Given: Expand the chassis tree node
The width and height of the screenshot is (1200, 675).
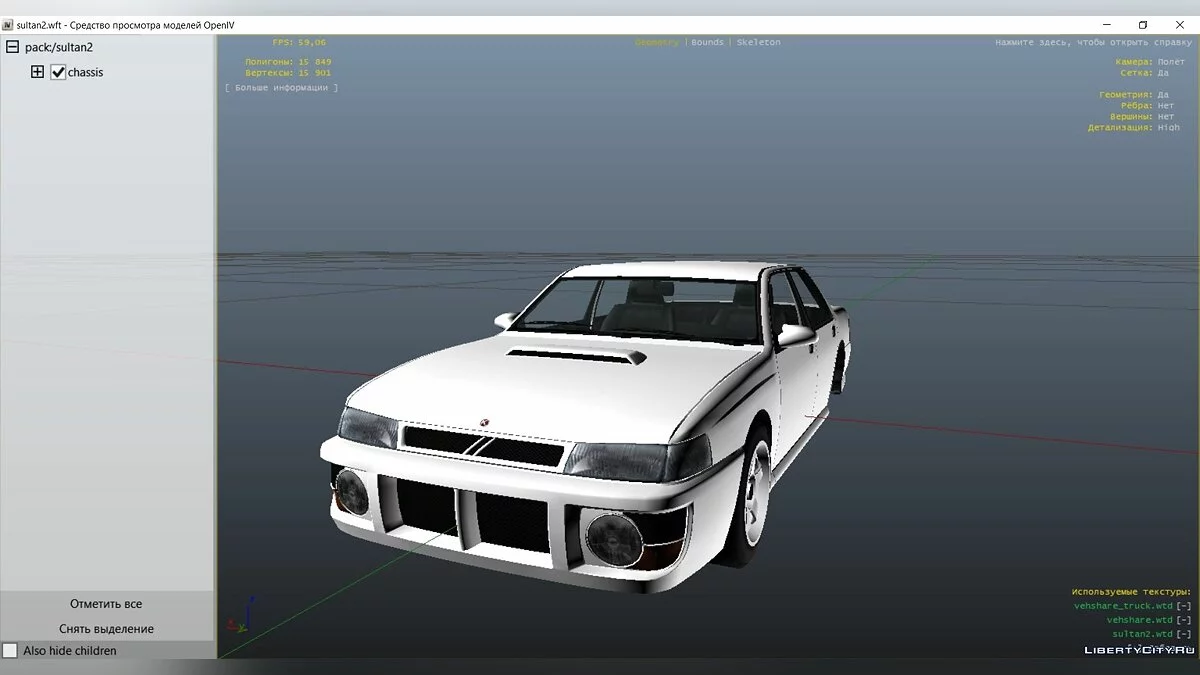Looking at the screenshot, I should 38,72.
